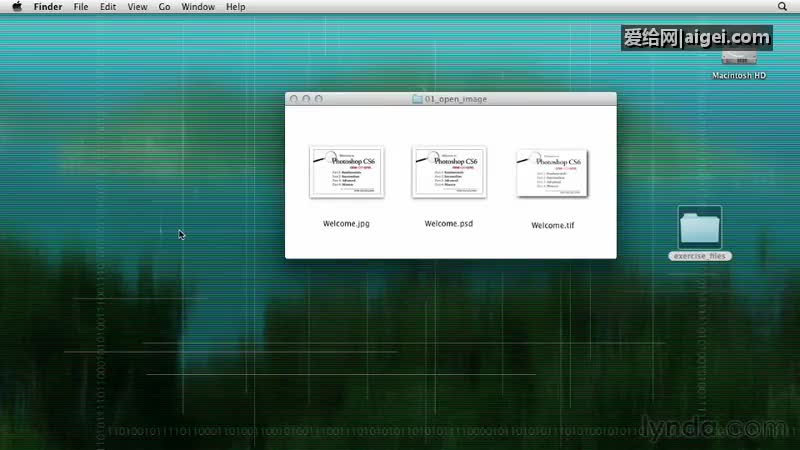Image resolution: width=800 pixels, height=450 pixels.
Task: Open the Edit menu
Action: click(108, 7)
